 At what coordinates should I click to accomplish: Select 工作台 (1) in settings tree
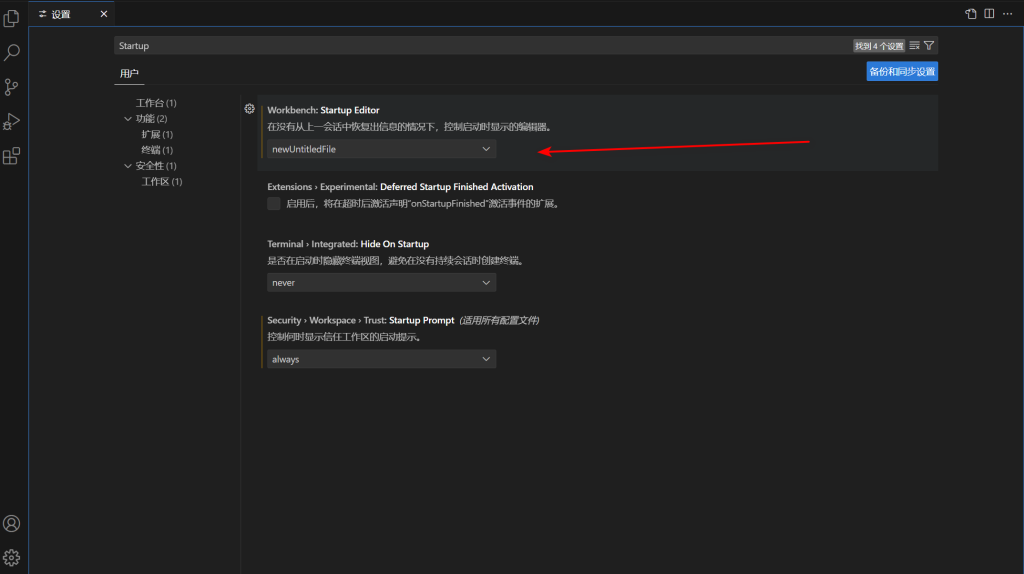click(156, 103)
